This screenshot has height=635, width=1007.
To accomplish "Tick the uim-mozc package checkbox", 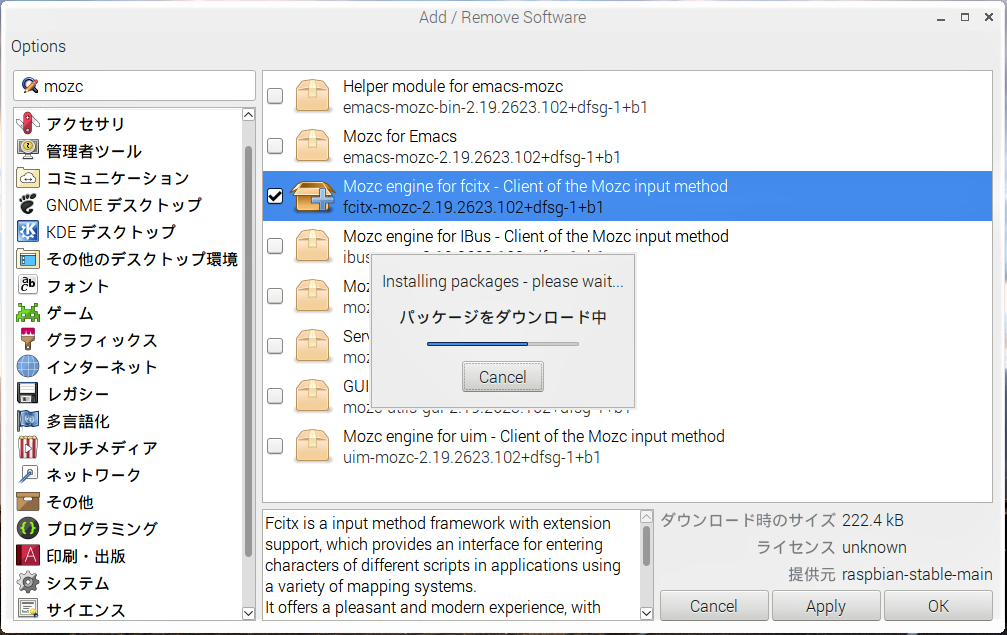I will (275, 446).
